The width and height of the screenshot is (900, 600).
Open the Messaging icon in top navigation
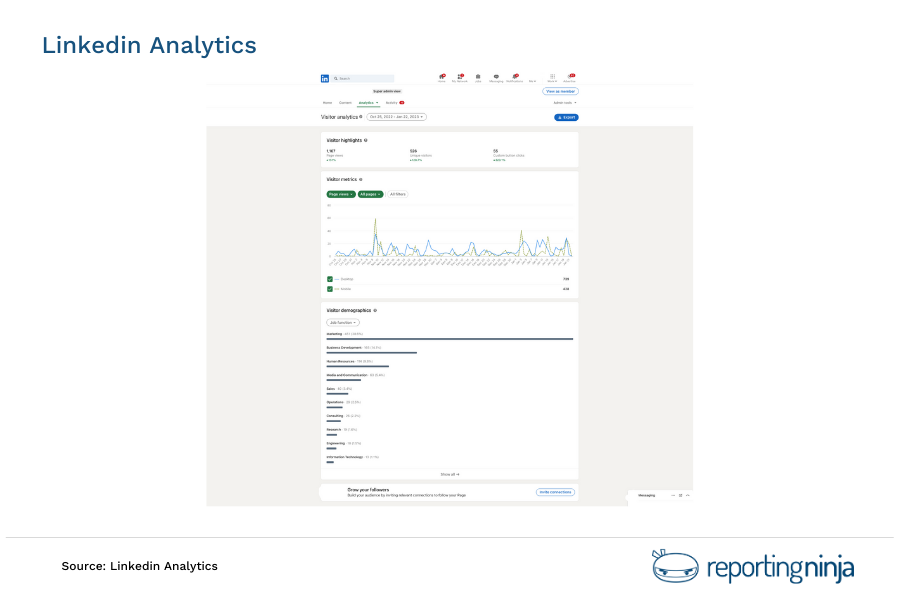495,77
